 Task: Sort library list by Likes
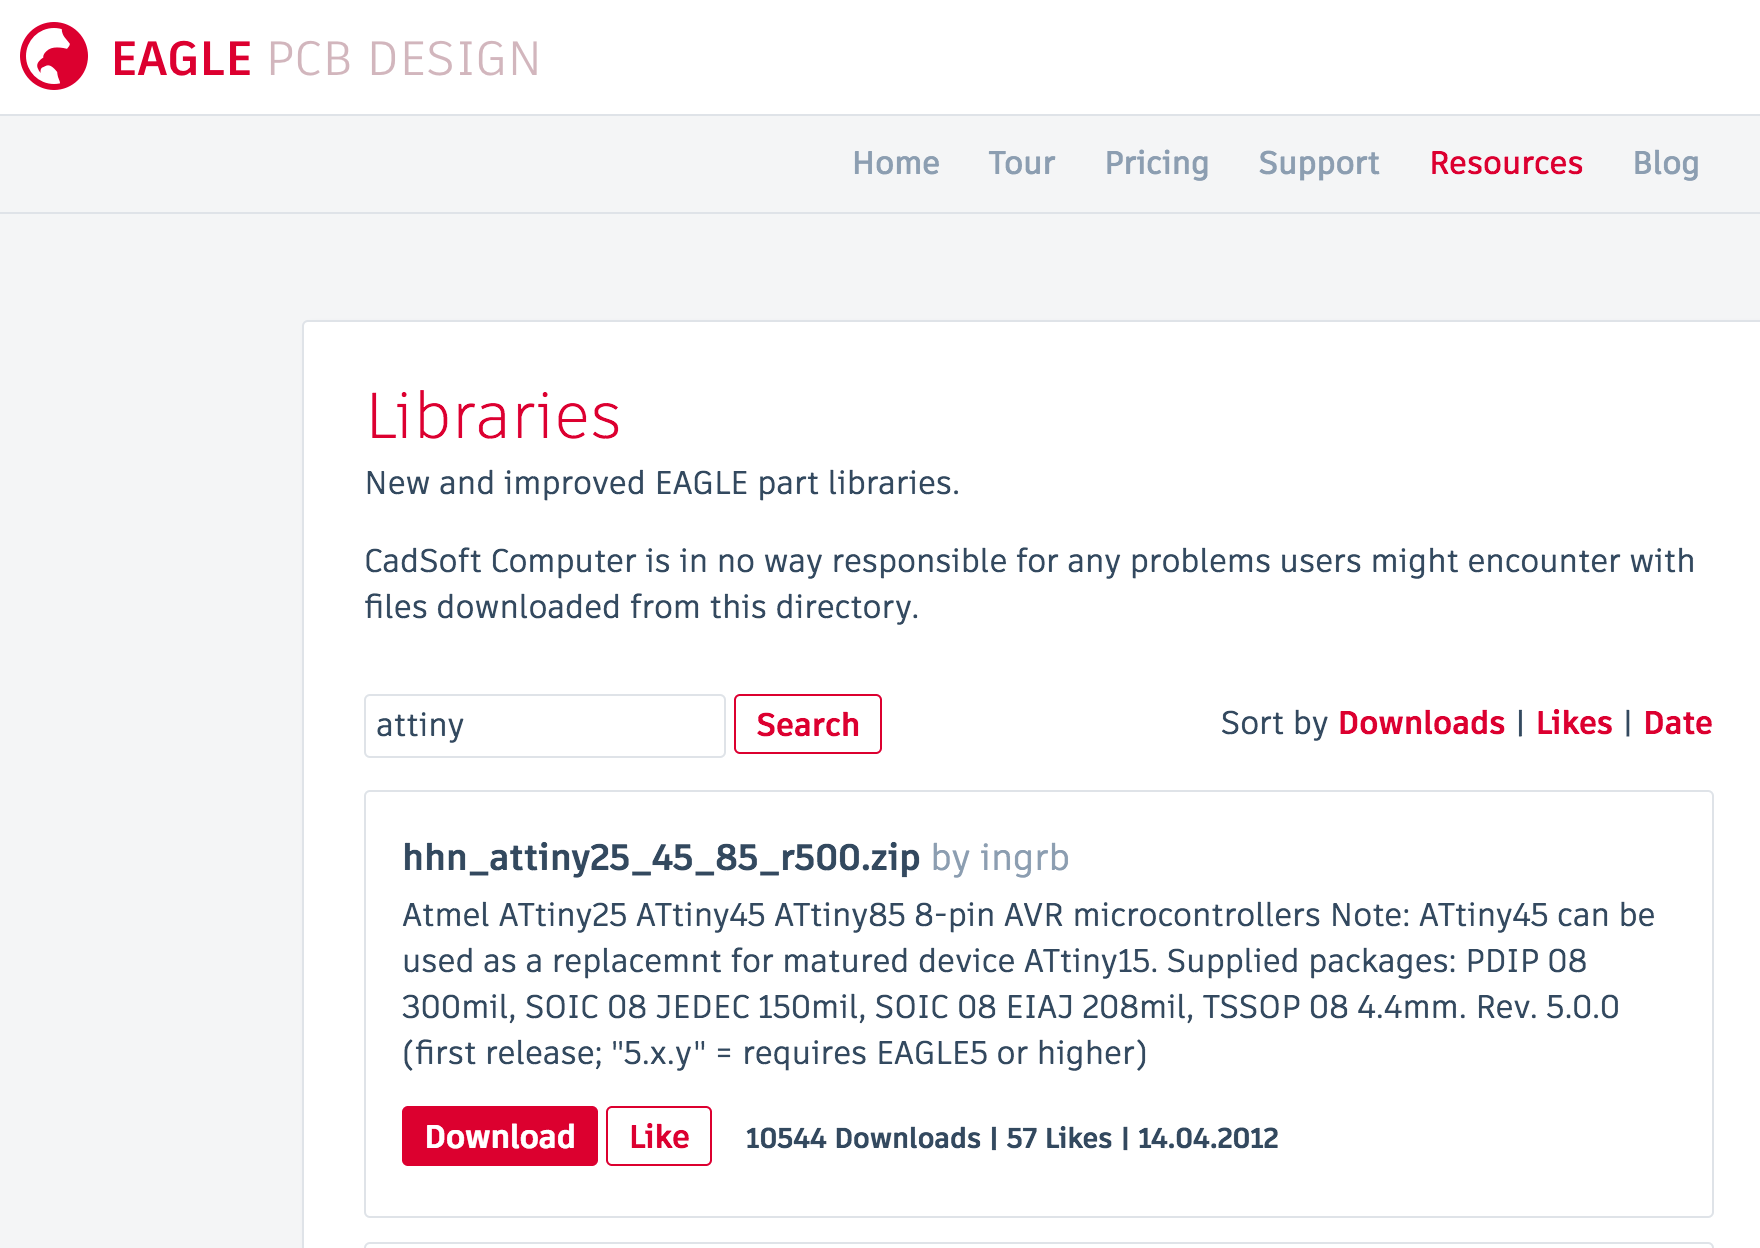pos(1573,723)
